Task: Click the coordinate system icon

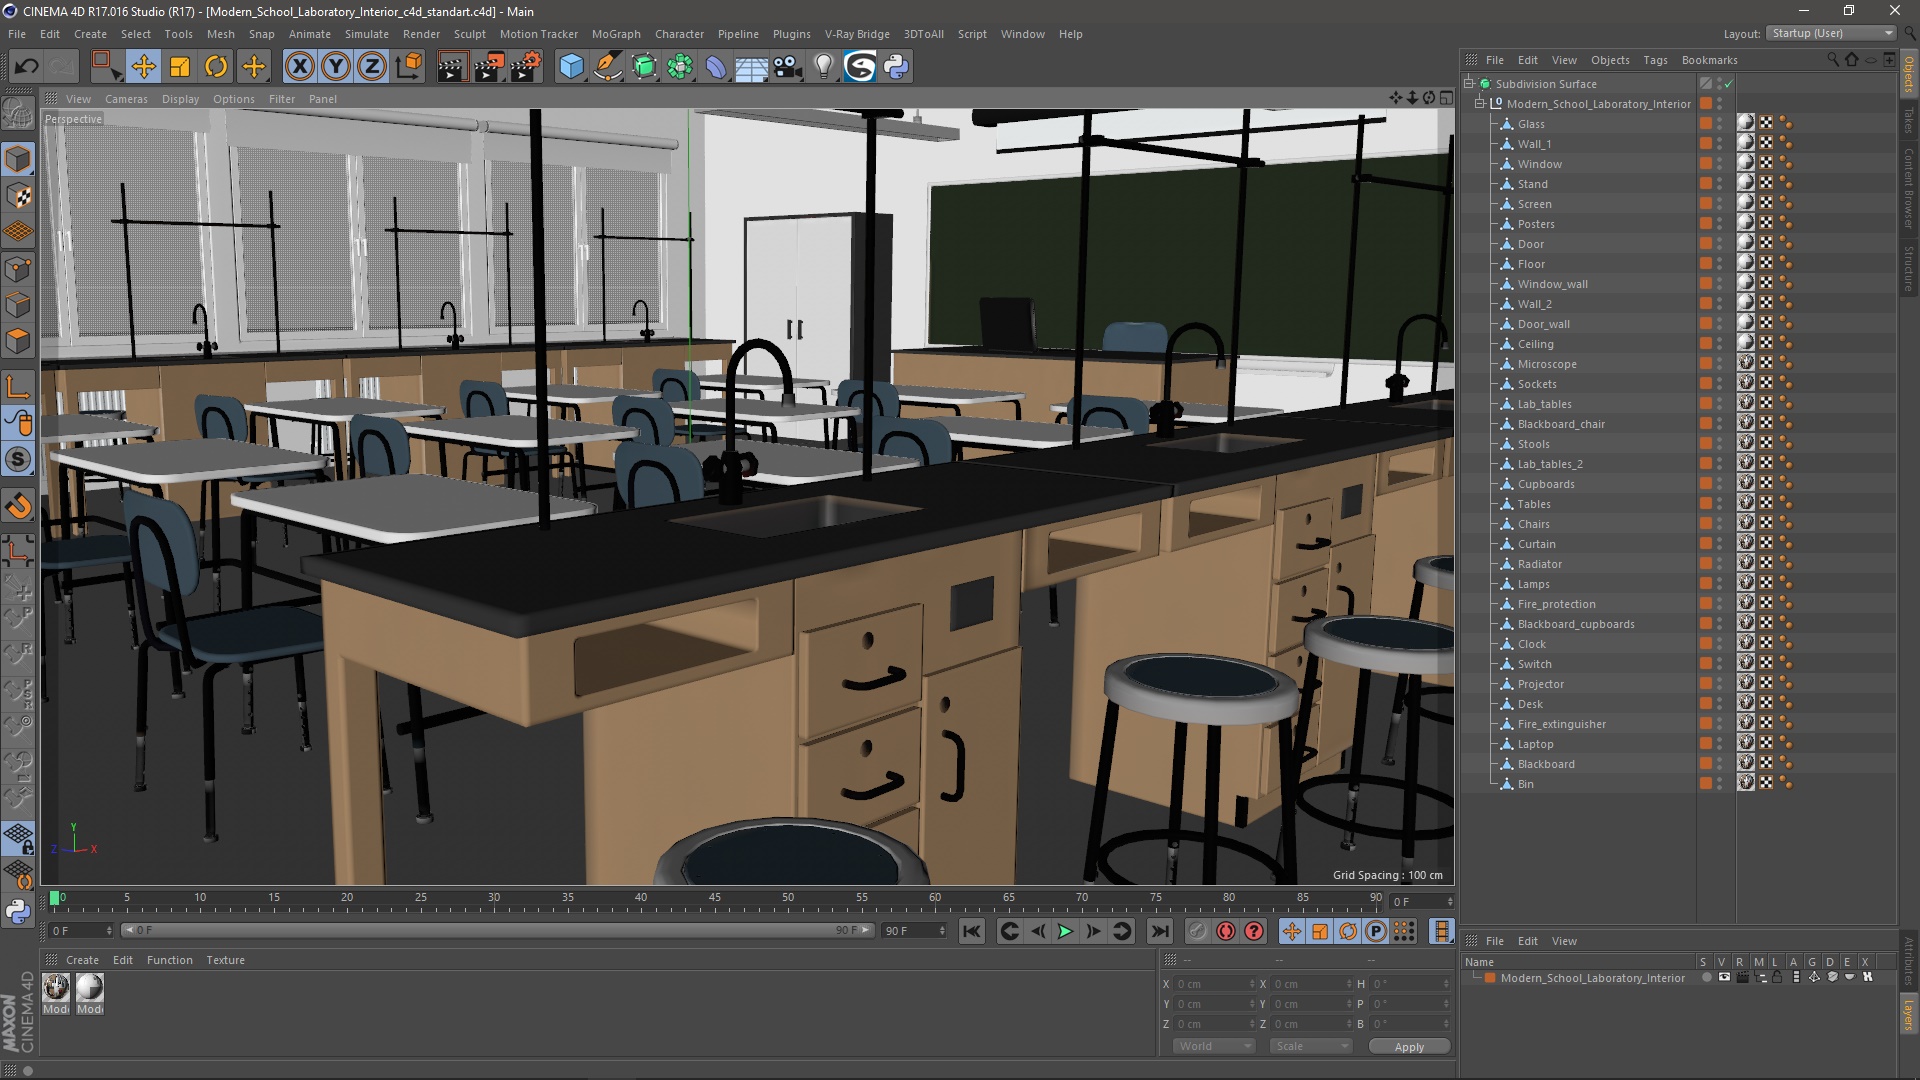Action: click(409, 67)
